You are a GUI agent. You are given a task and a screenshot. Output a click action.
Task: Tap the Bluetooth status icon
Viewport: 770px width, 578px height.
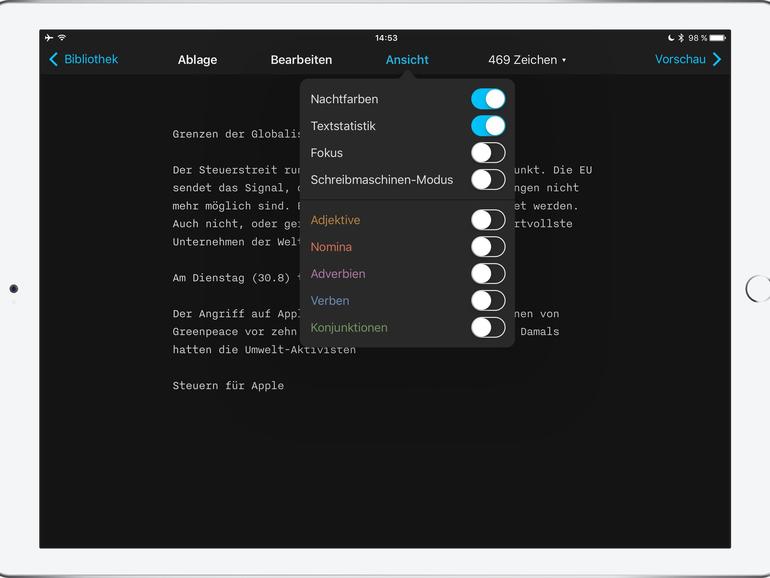pos(681,38)
